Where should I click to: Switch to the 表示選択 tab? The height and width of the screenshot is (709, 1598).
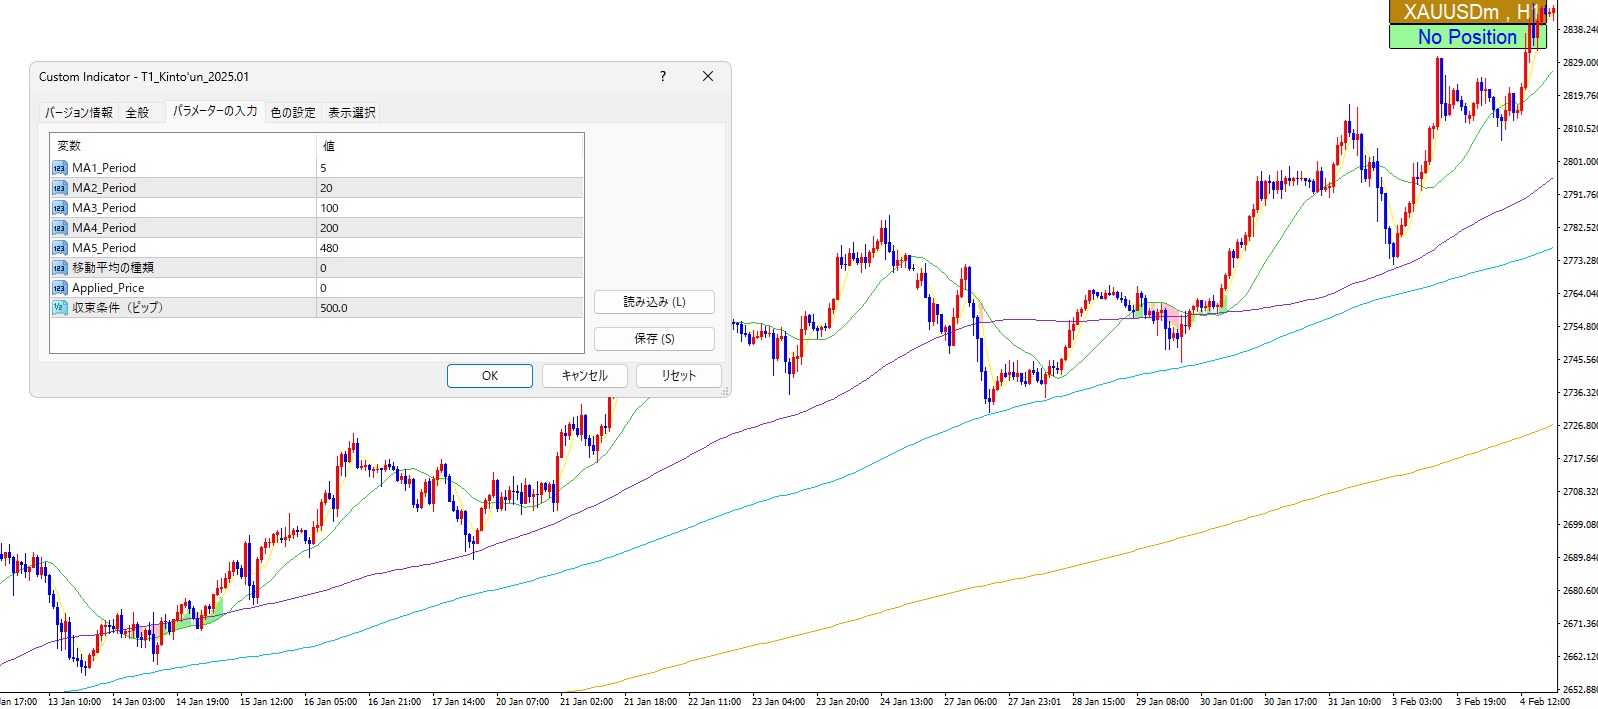coord(352,113)
